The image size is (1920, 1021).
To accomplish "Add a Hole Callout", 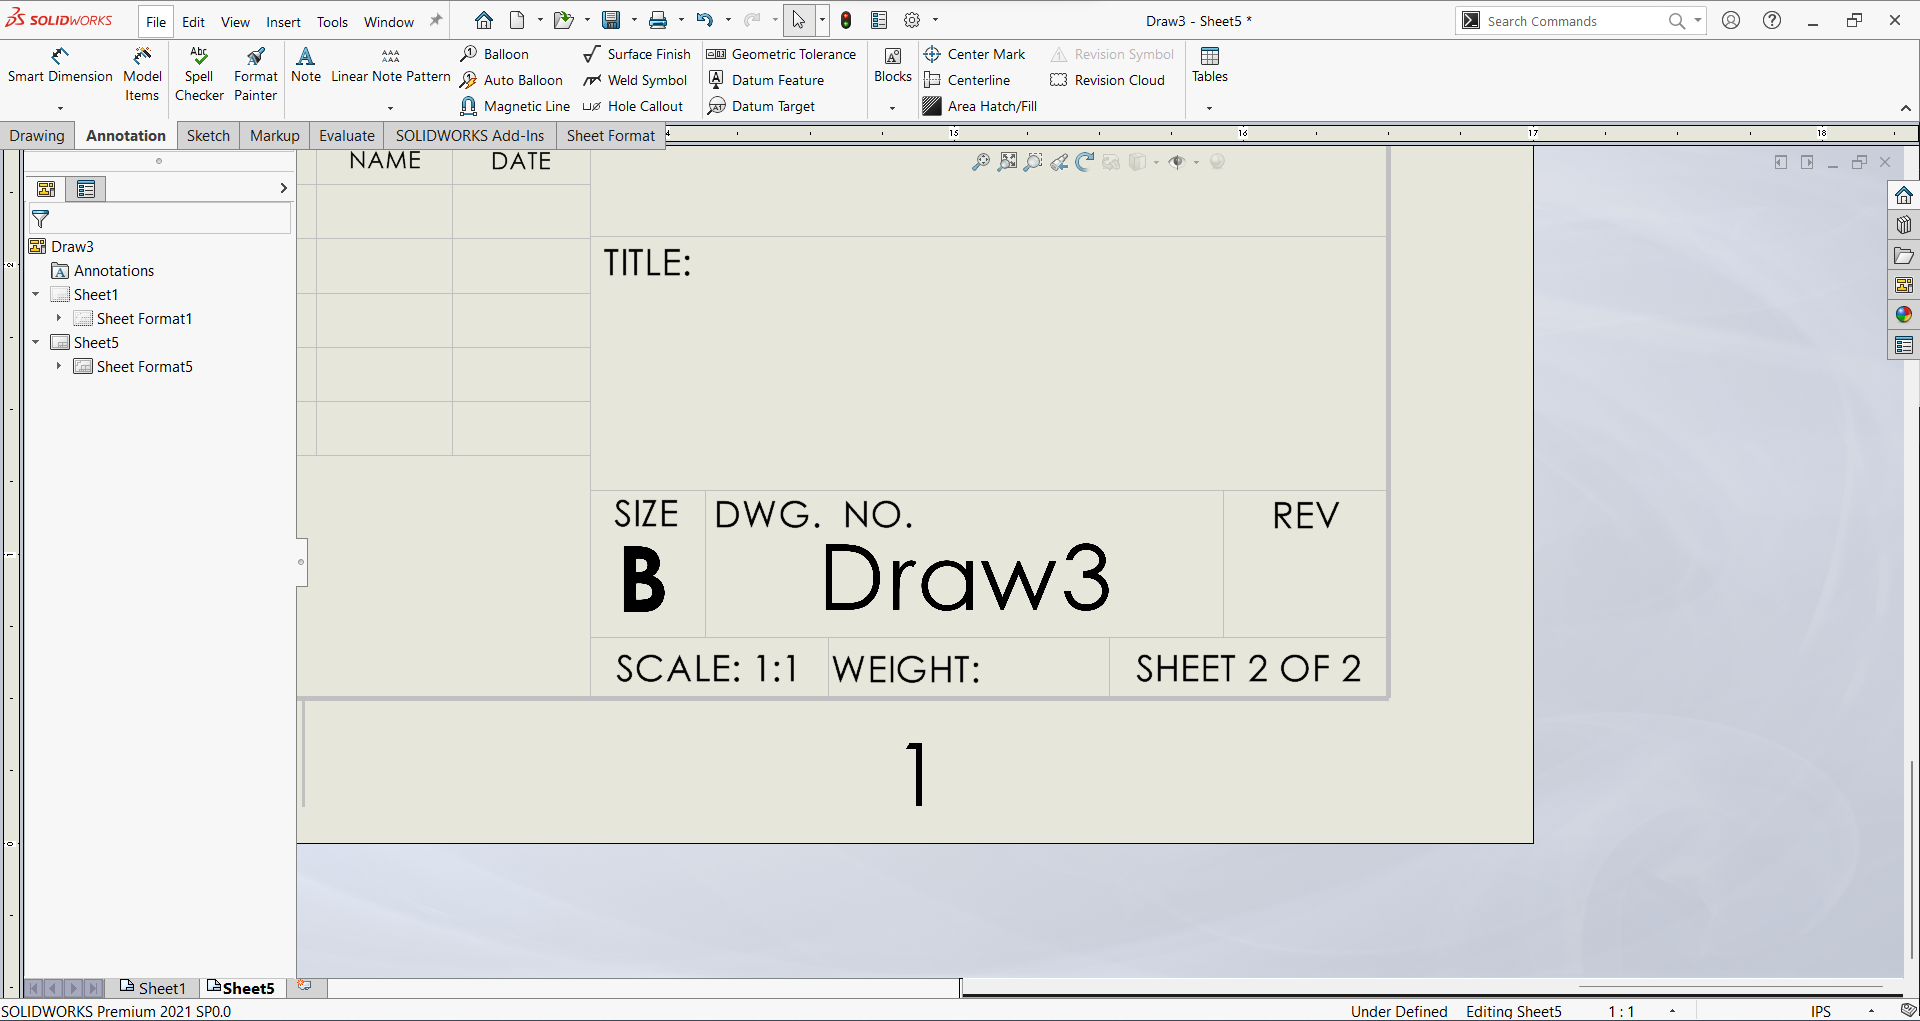I will (633, 106).
